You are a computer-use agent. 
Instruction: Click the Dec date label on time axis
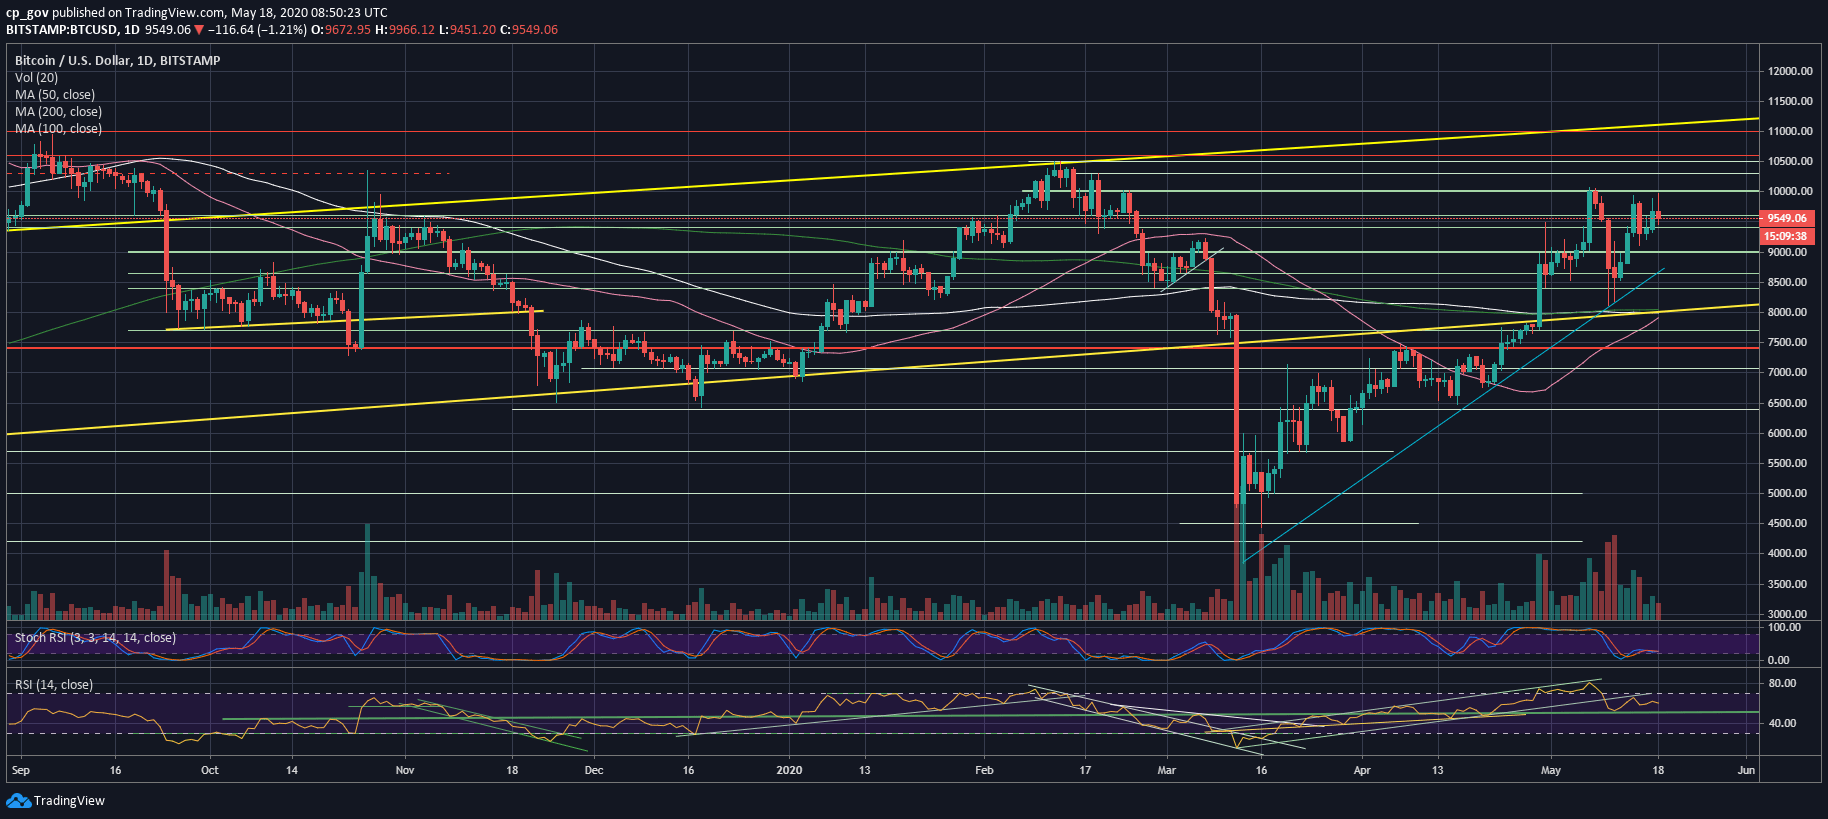pos(594,770)
